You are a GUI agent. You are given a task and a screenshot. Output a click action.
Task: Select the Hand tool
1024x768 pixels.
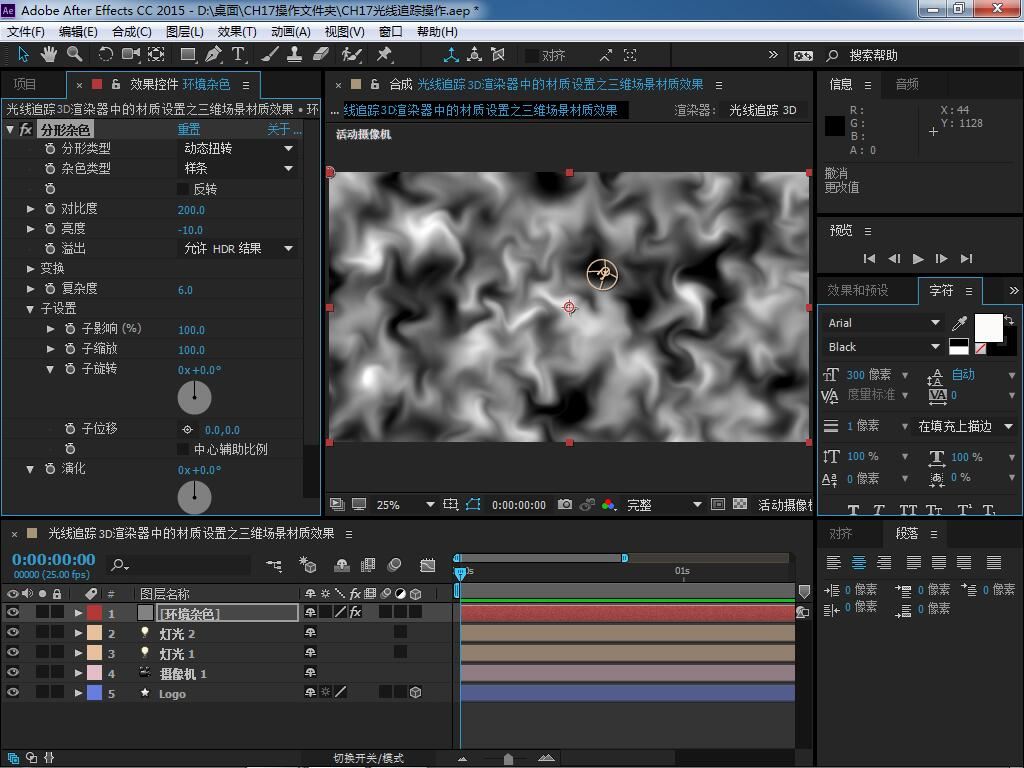point(48,54)
